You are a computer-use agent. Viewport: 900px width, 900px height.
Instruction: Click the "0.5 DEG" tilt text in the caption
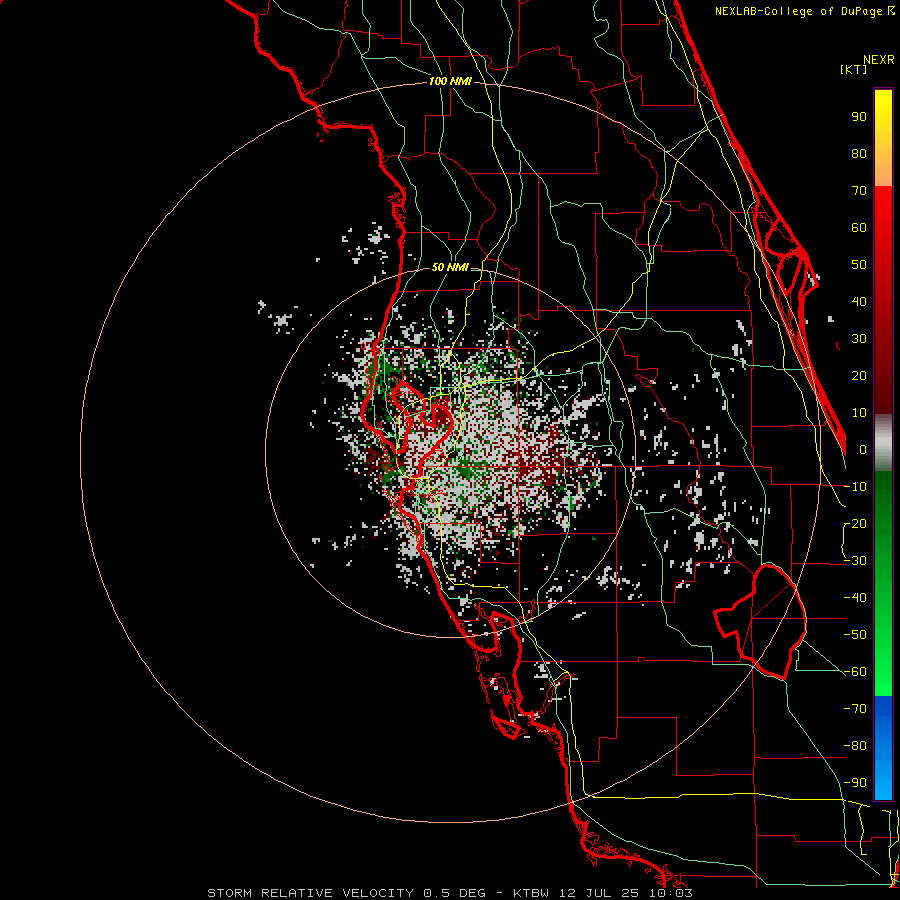tap(454, 893)
